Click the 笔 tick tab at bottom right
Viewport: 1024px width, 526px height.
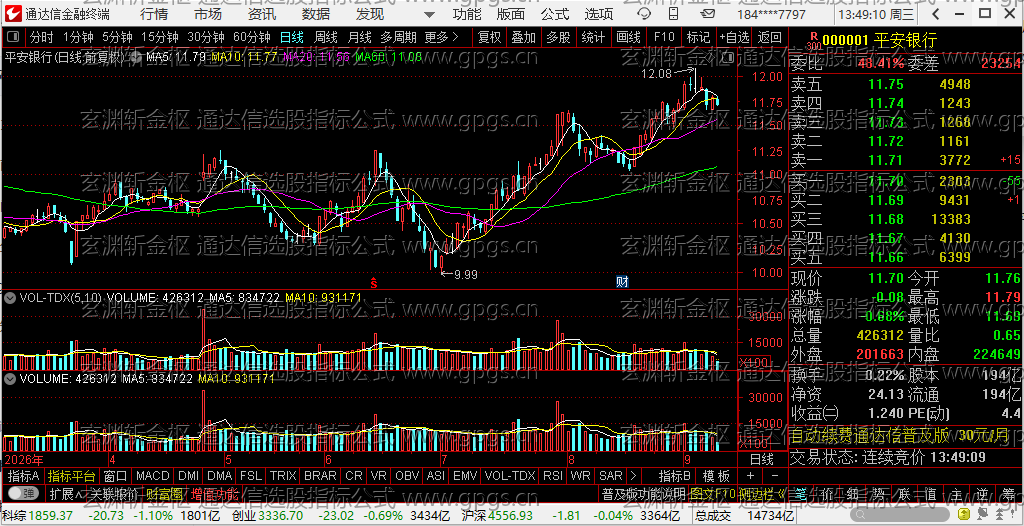click(x=802, y=493)
